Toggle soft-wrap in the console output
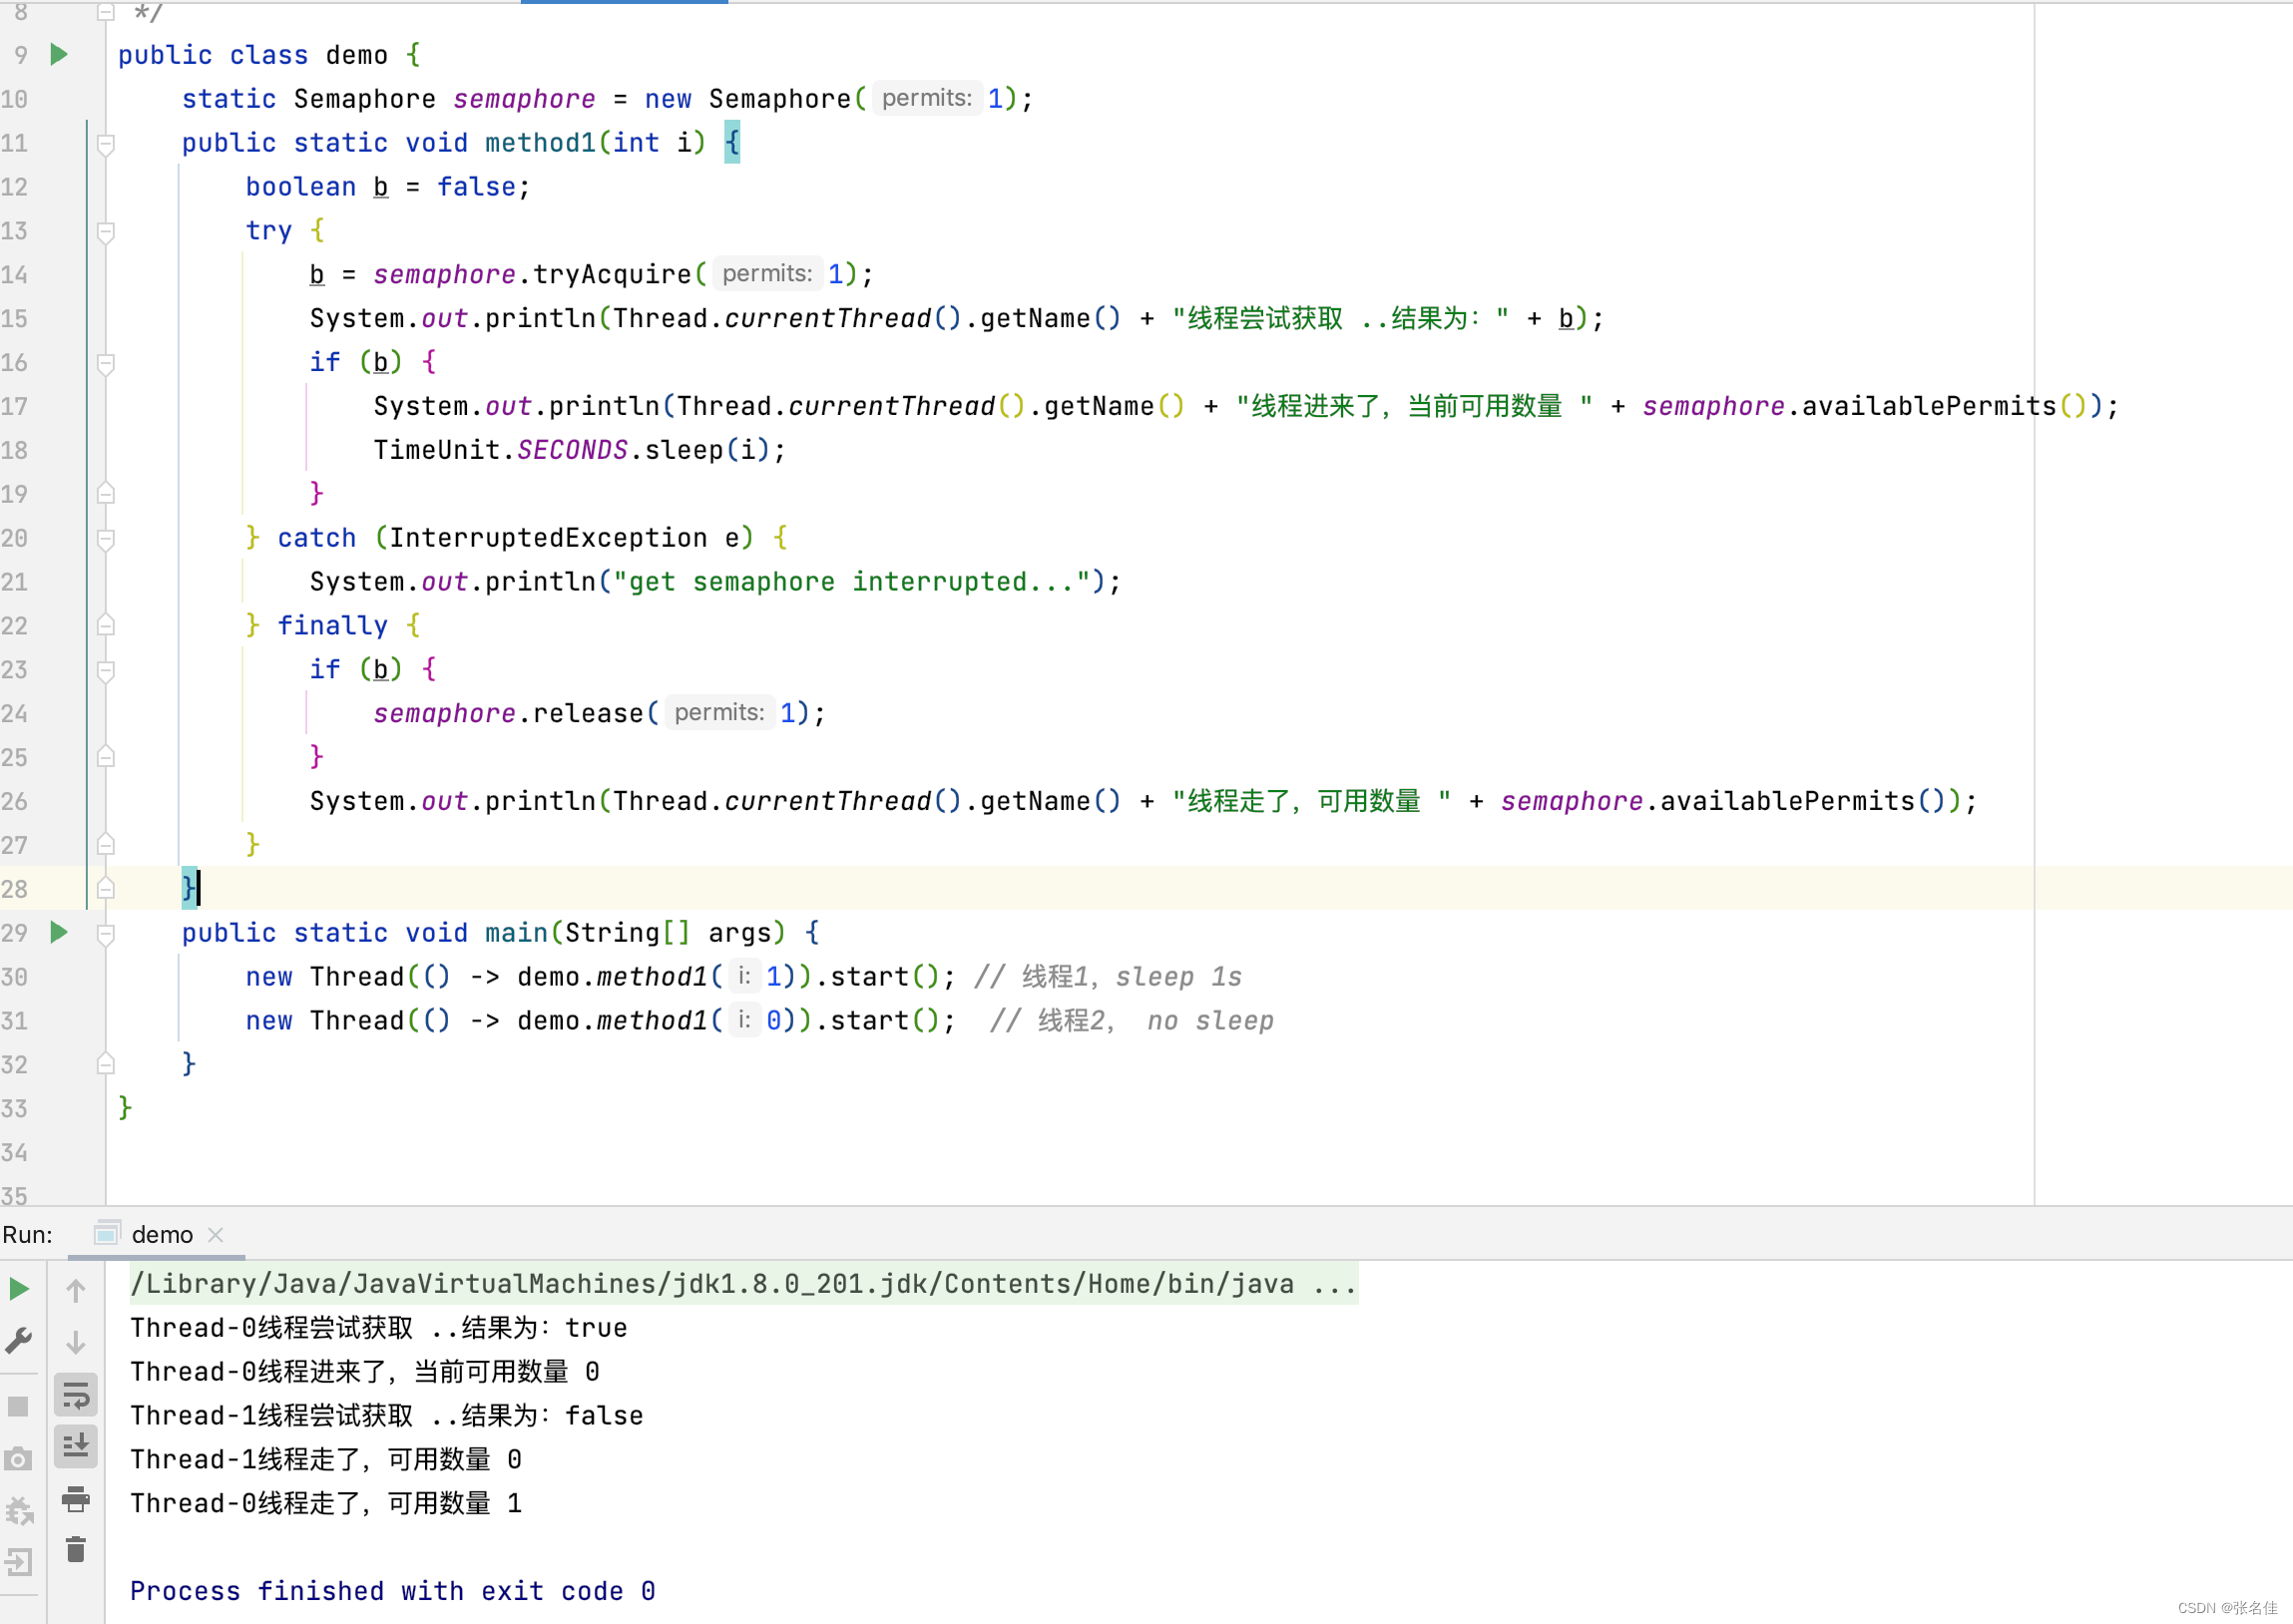This screenshot has height=1624, width=2293. 76,1395
